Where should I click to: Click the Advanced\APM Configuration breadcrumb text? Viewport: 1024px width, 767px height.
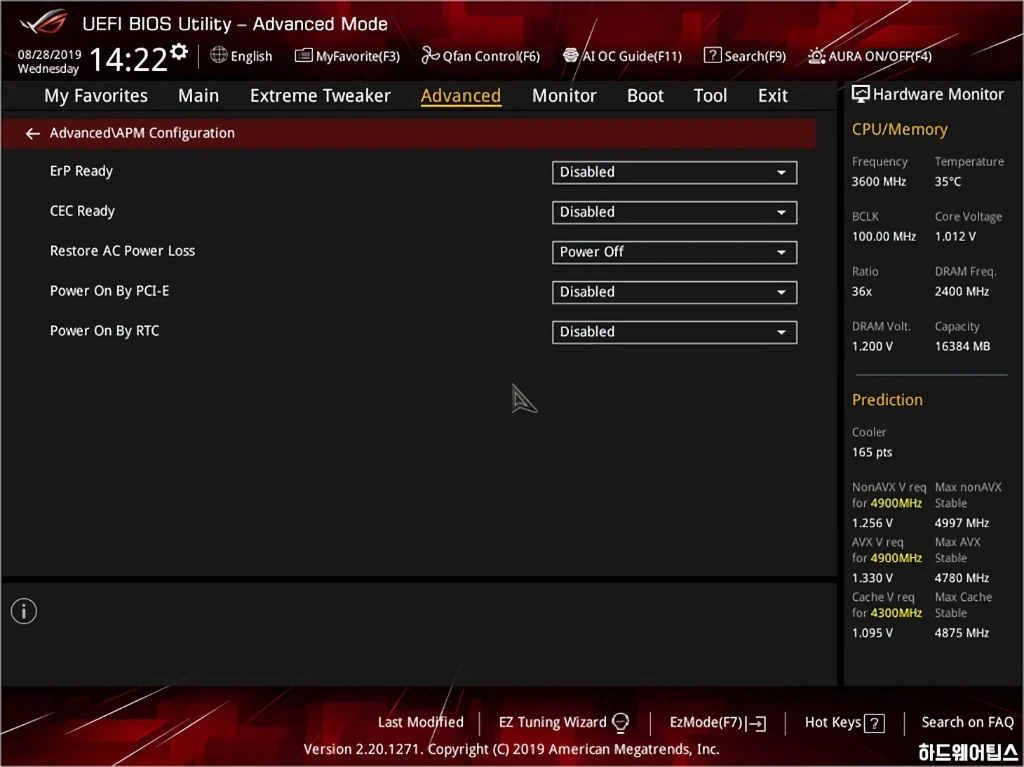(x=142, y=133)
